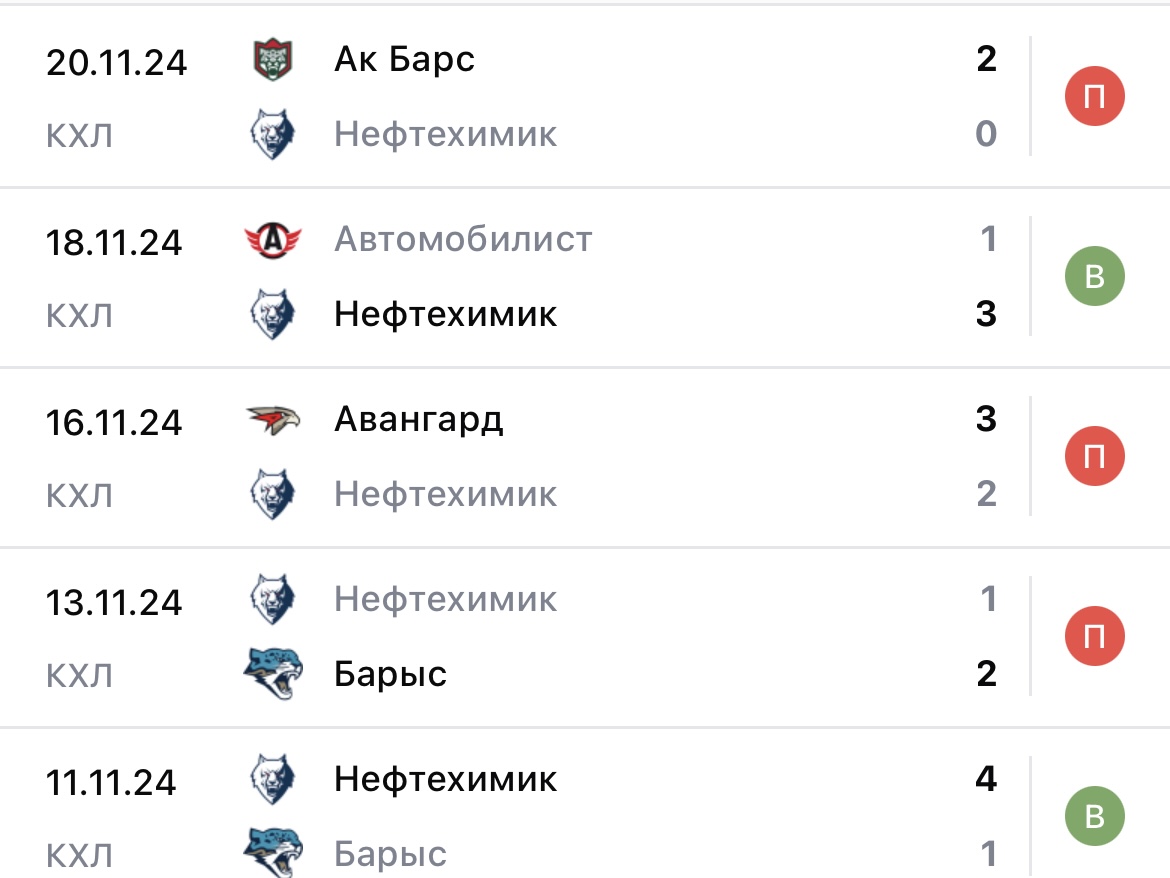This screenshot has height=878, width=1170.
Task: Click green win badge for 11.11.24 match
Action: tap(1094, 816)
